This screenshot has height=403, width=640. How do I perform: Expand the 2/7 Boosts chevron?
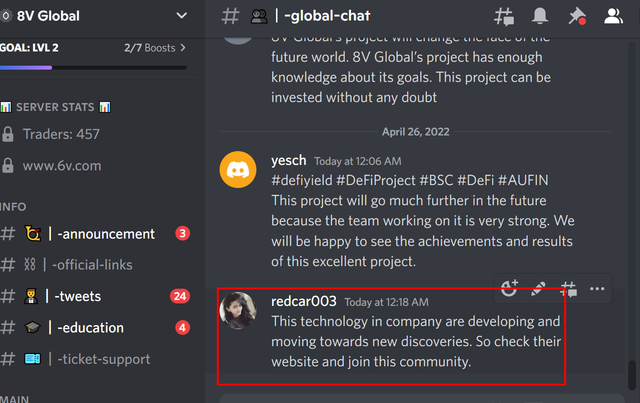point(183,48)
